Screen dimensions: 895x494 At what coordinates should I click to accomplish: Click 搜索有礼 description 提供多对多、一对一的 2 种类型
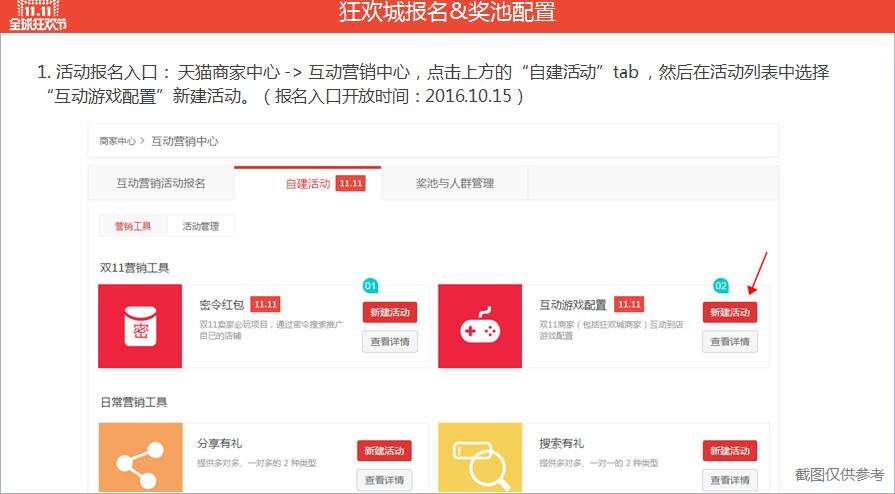(x=599, y=463)
